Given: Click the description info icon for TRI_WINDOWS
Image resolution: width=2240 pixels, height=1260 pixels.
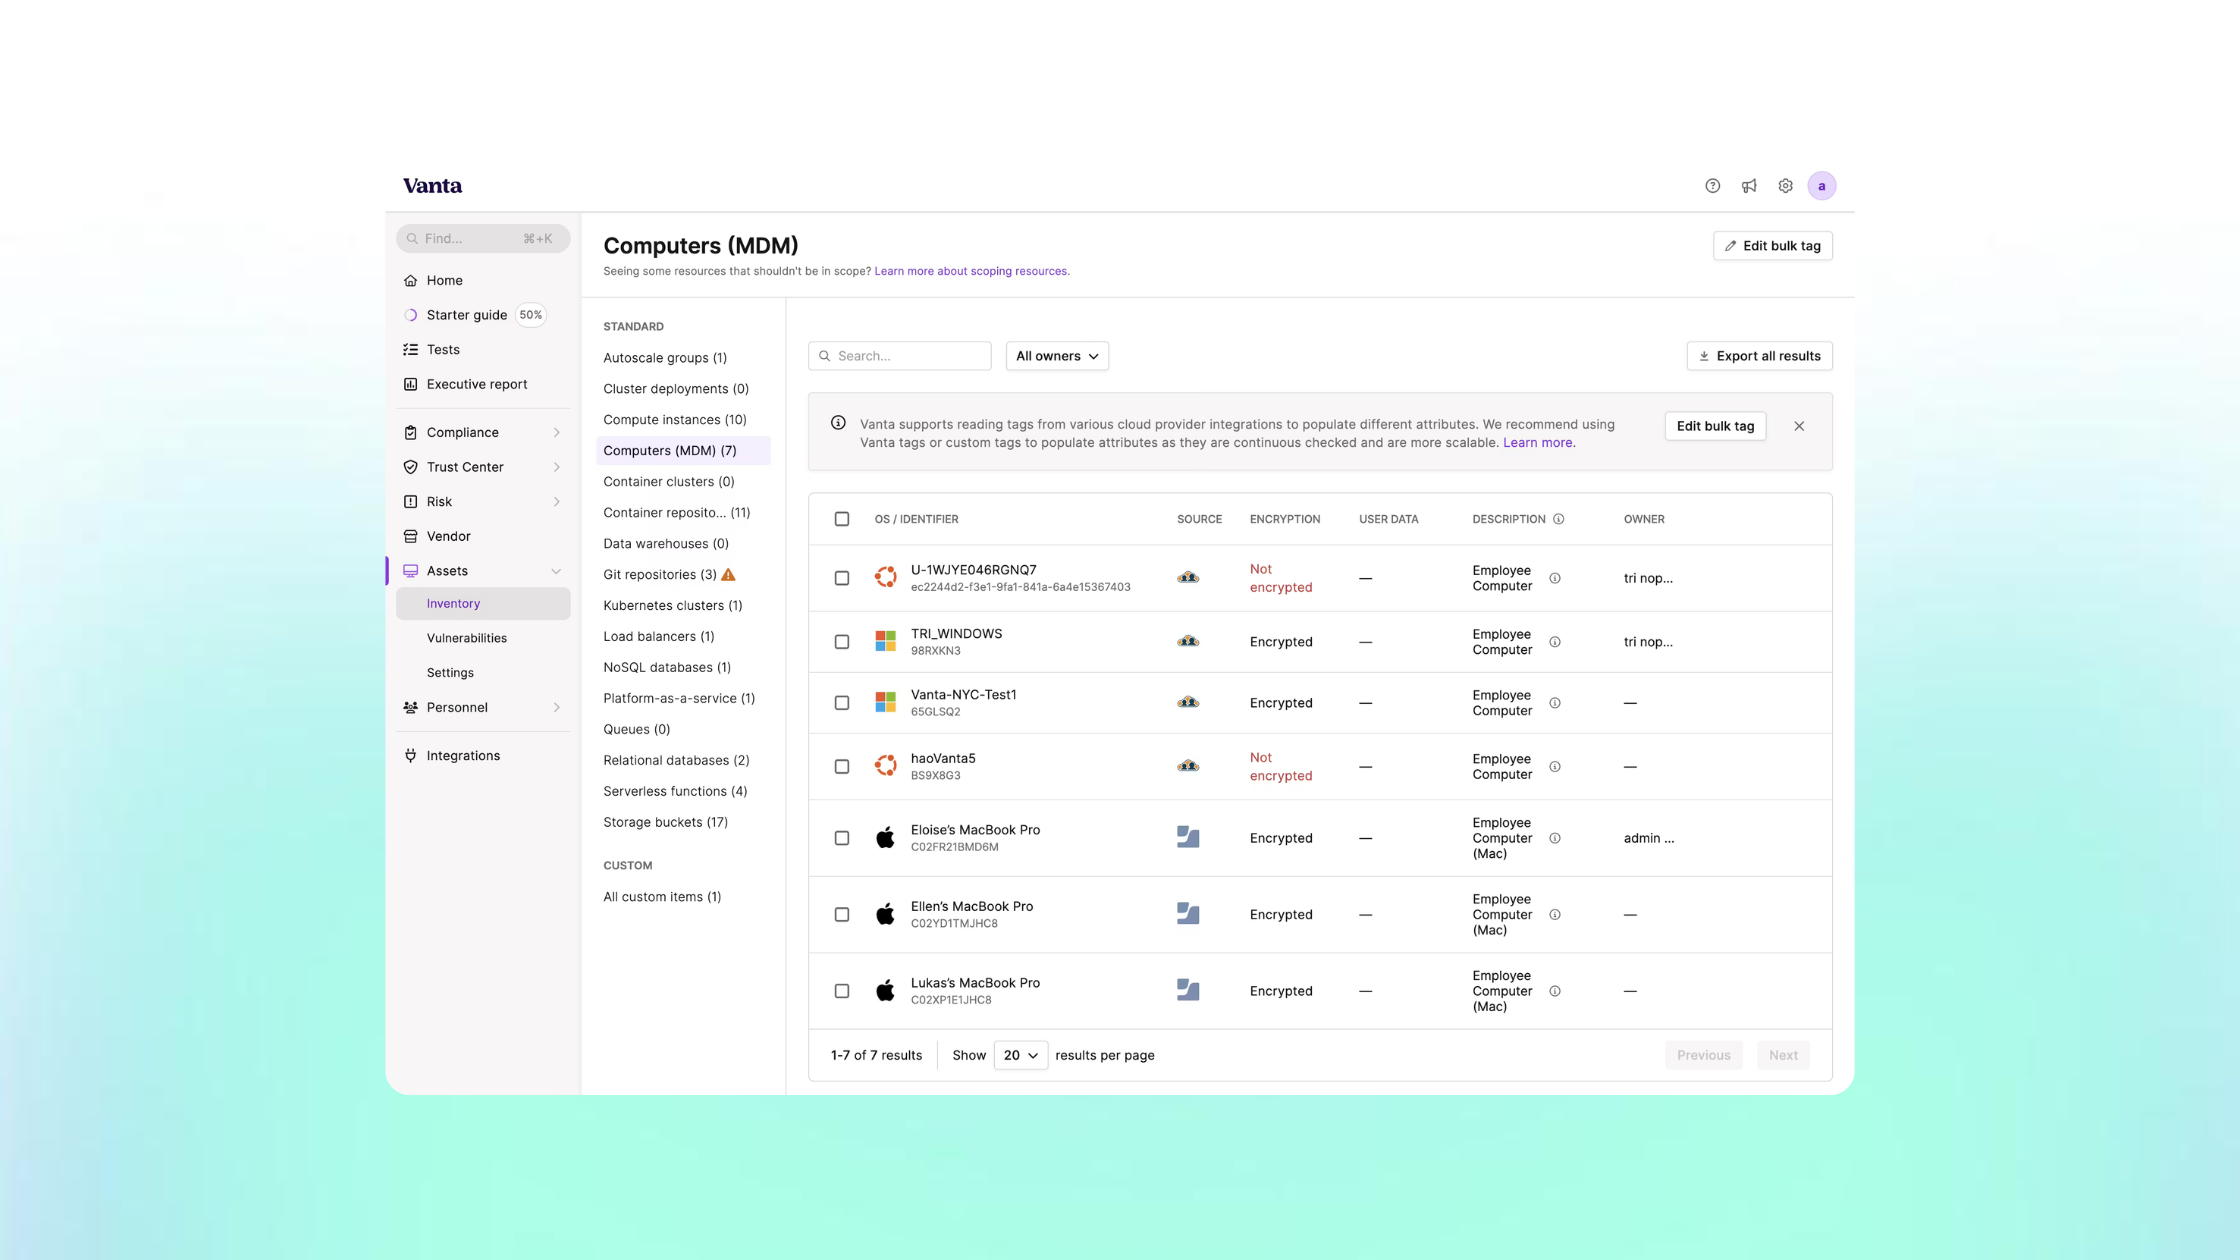Looking at the screenshot, I should pos(1555,642).
